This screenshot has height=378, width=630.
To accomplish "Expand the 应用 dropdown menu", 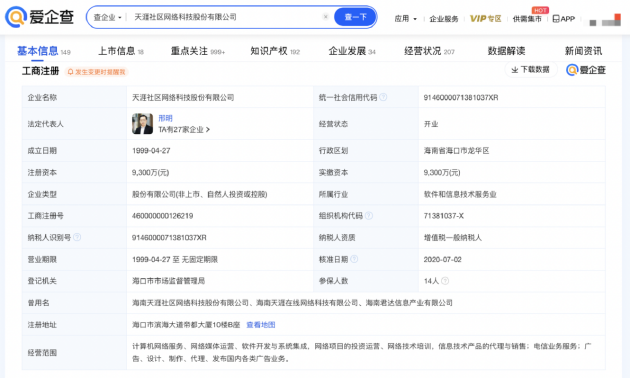I will [405, 18].
